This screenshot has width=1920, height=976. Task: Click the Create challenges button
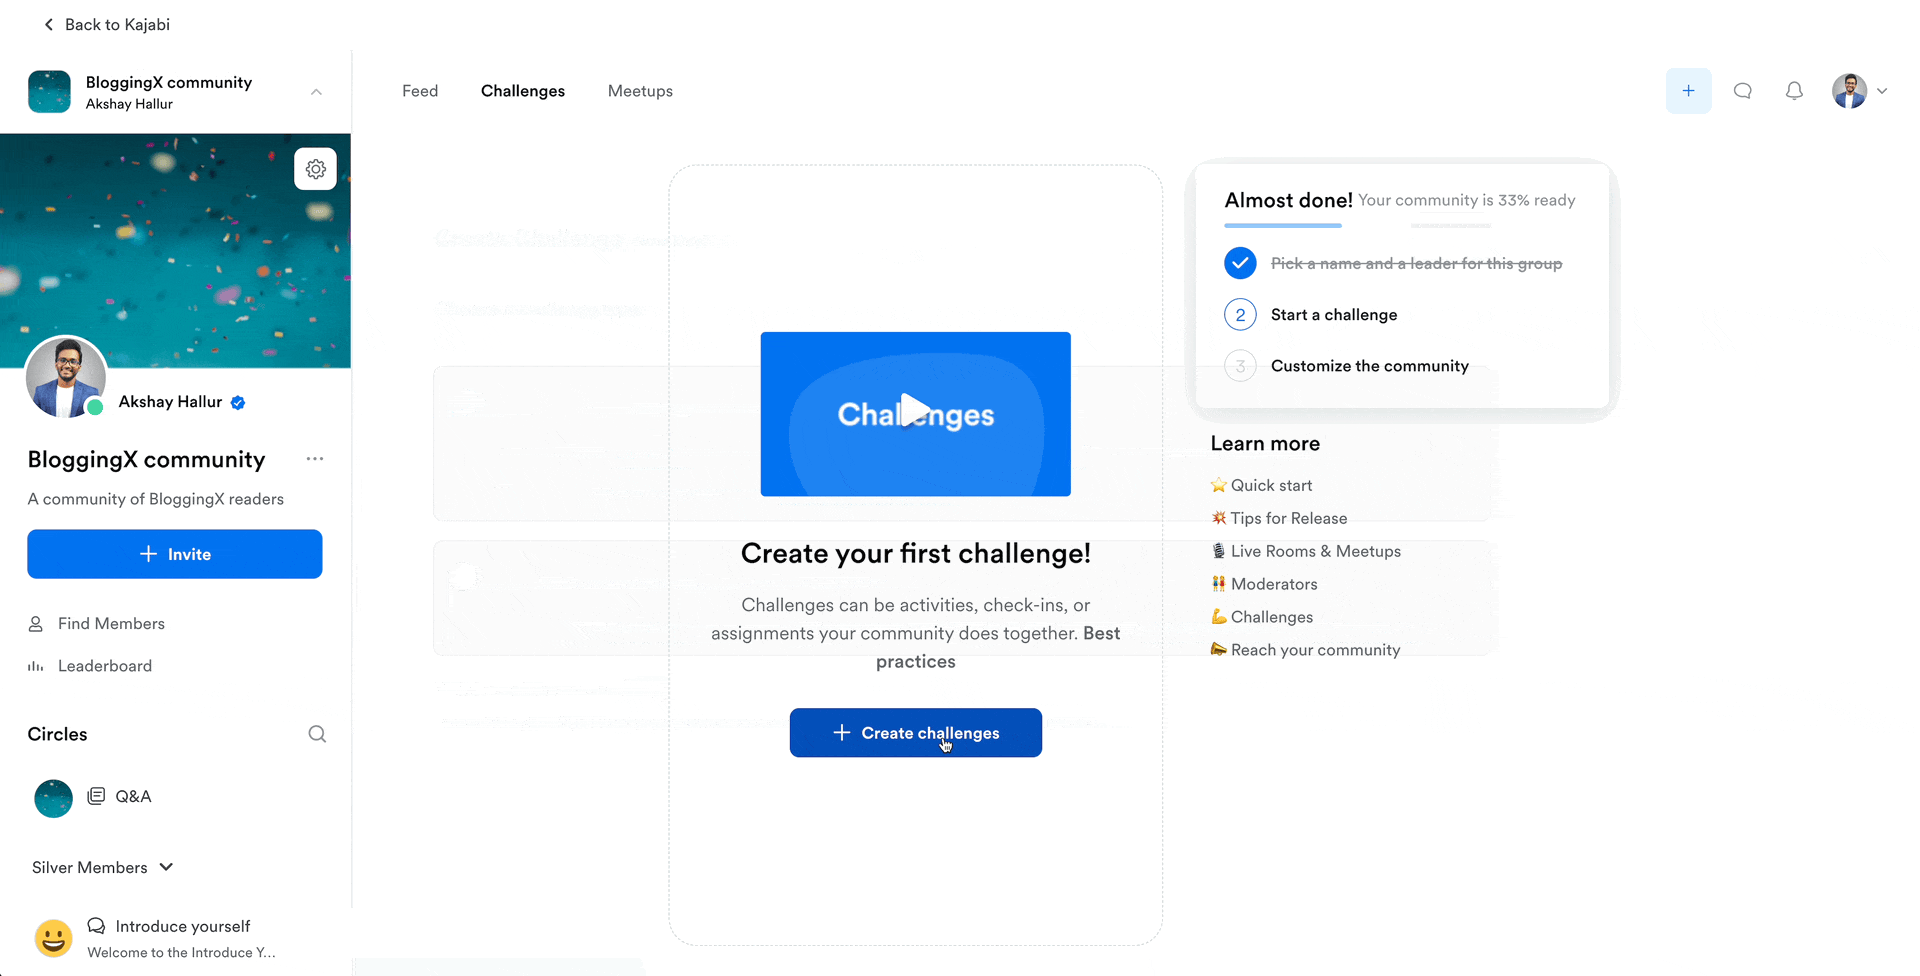(x=915, y=733)
